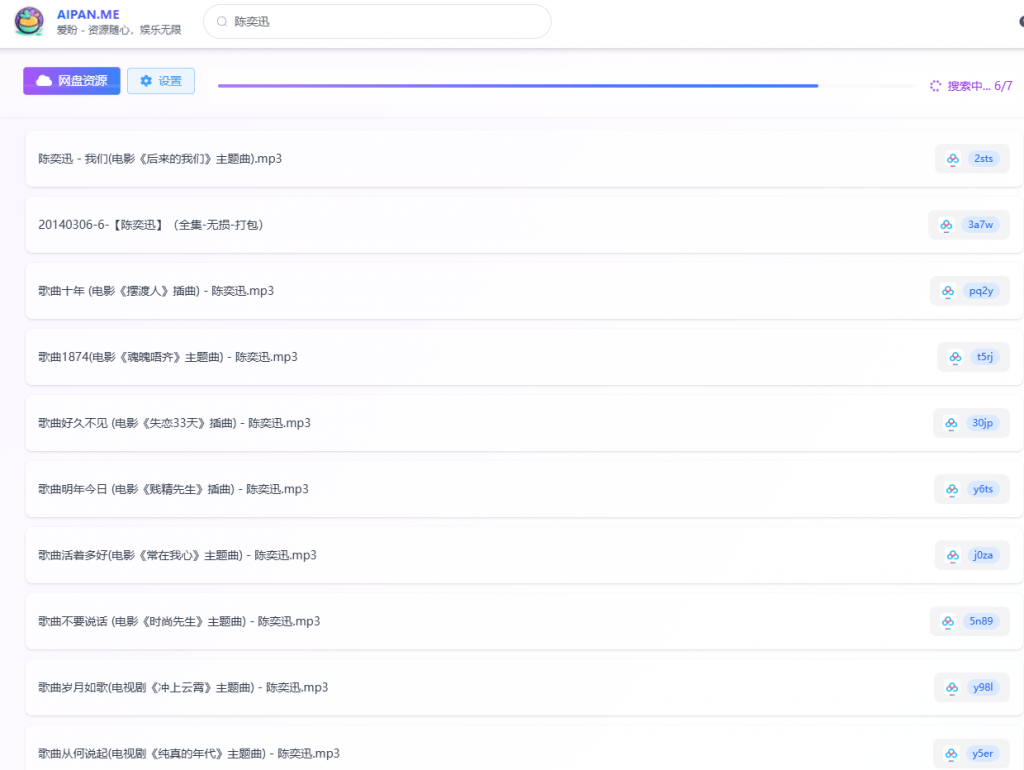Open 歌曲从何说起 纯真的年代 result

(189, 753)
